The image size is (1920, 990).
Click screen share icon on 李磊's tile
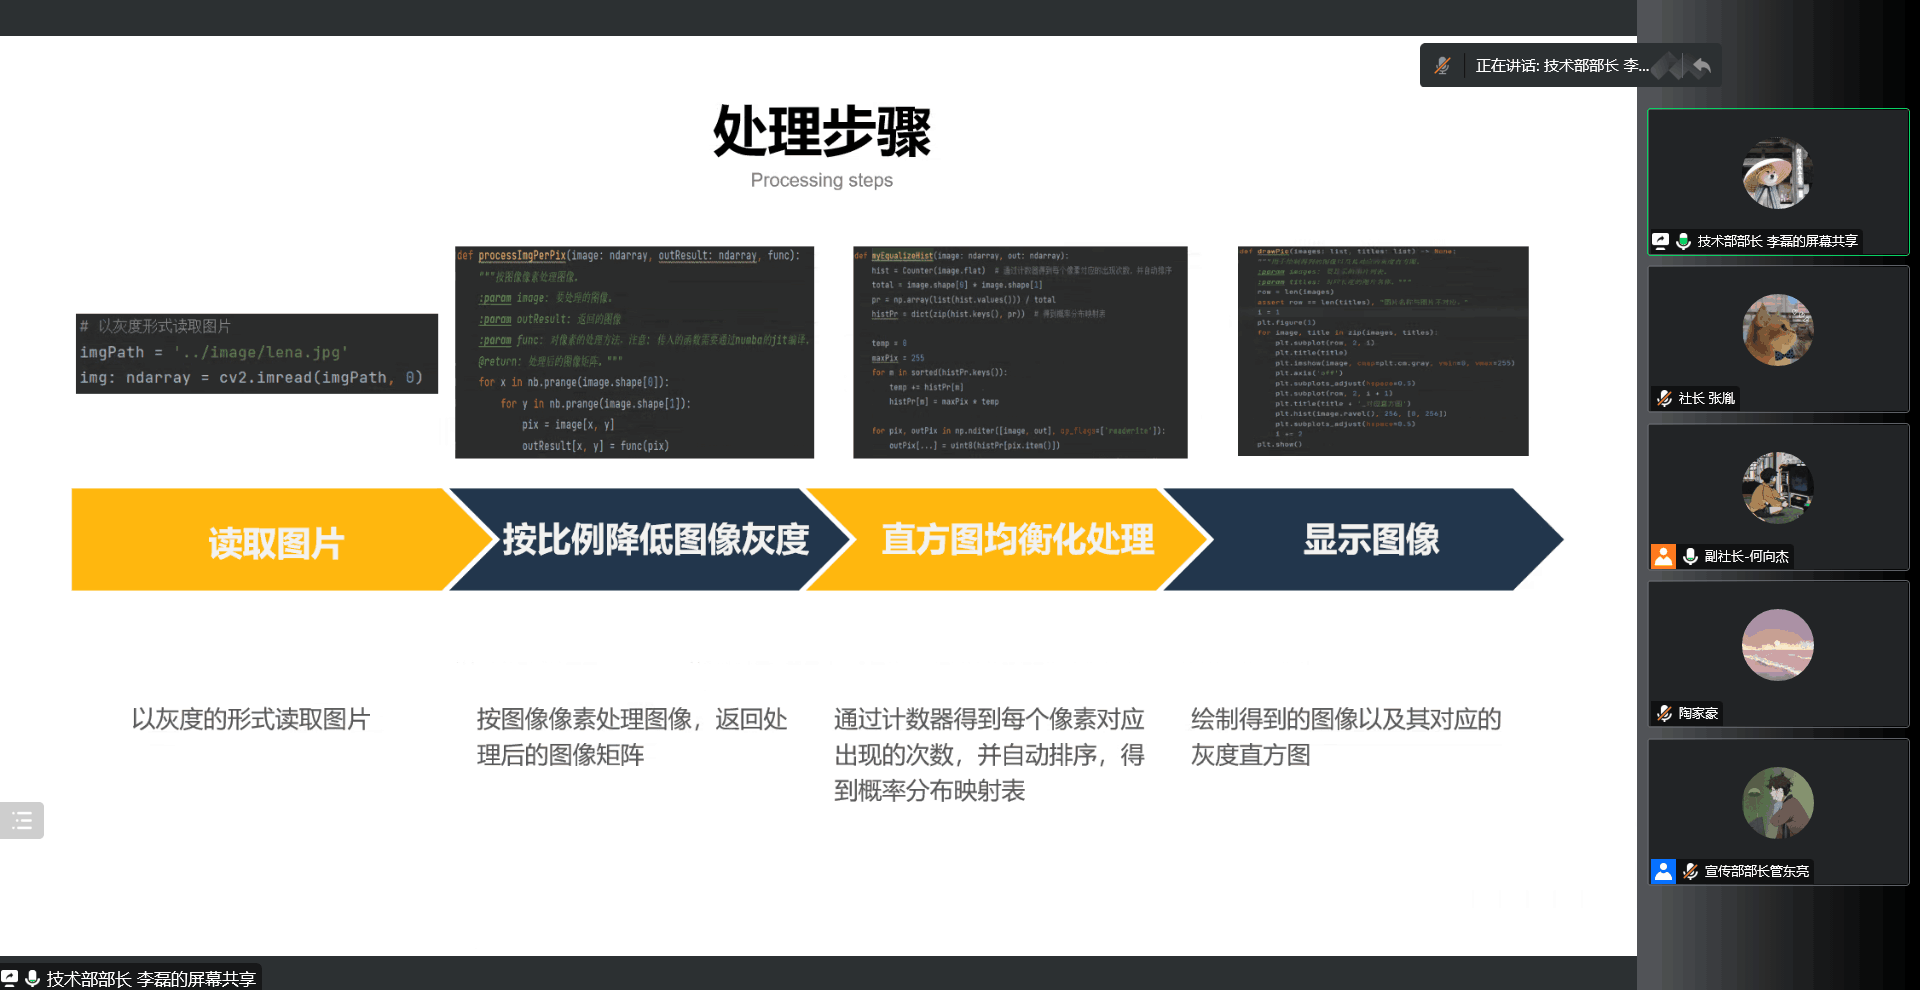[x=1661, y=241]
